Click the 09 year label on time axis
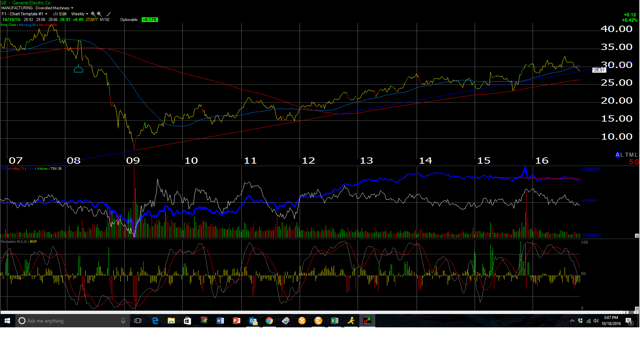Viewport: 640px width, 360px height. pos(133,160)
